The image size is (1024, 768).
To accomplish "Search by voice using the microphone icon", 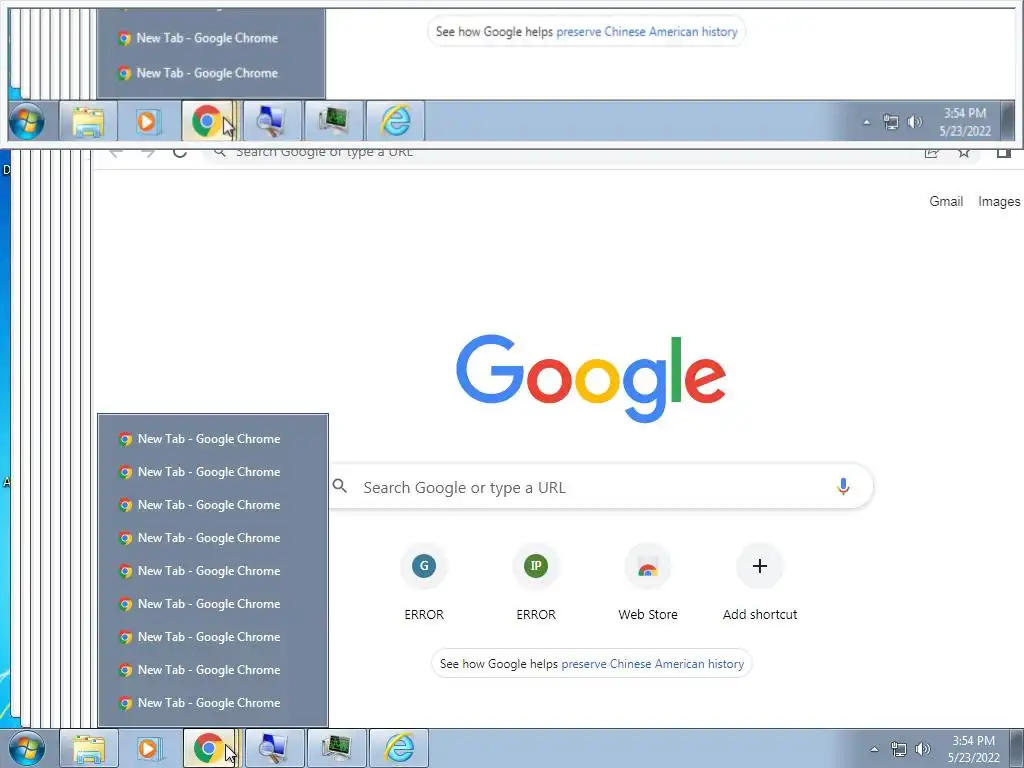I will pos(843,487).
